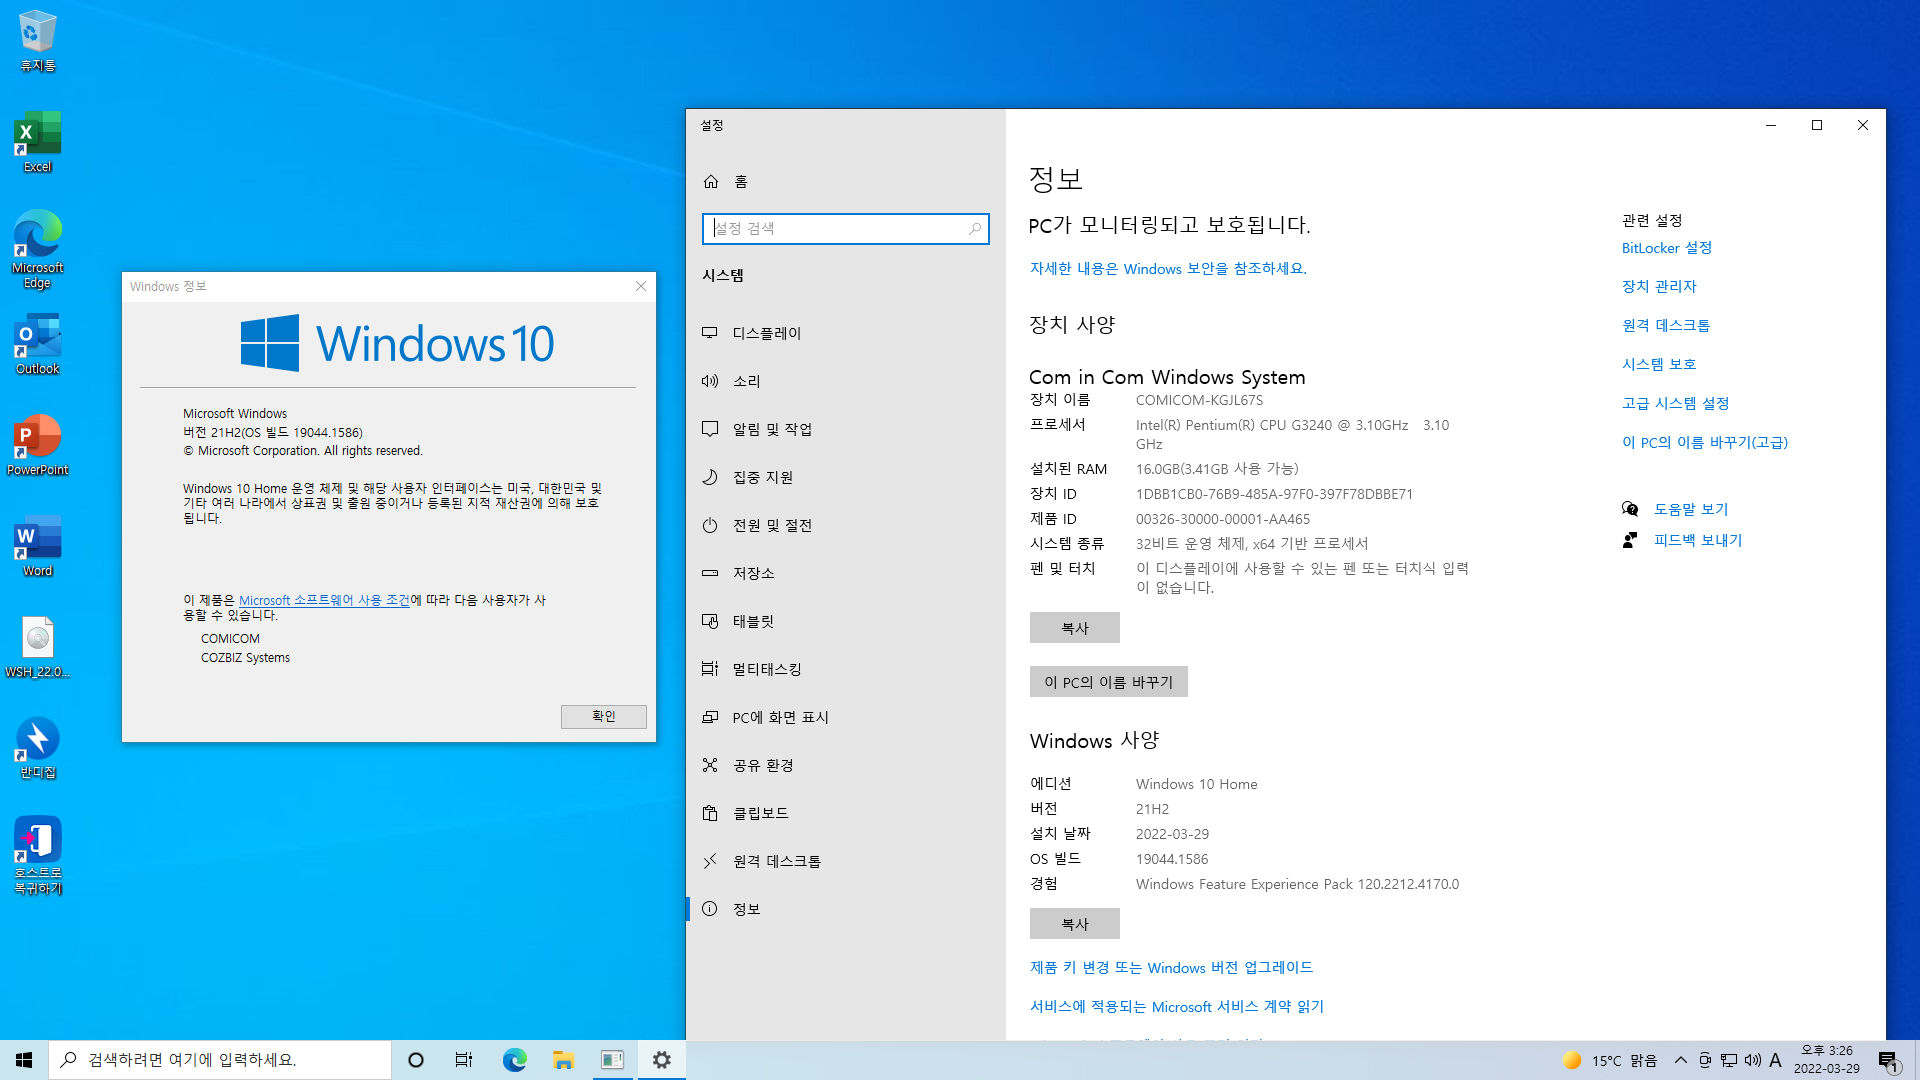Viewport: 1920px width, 1080px height.
Task: Open 제품 키 변경 또는 Windows 버전 업그레이드 link
Action: [x=1171, y=968]
